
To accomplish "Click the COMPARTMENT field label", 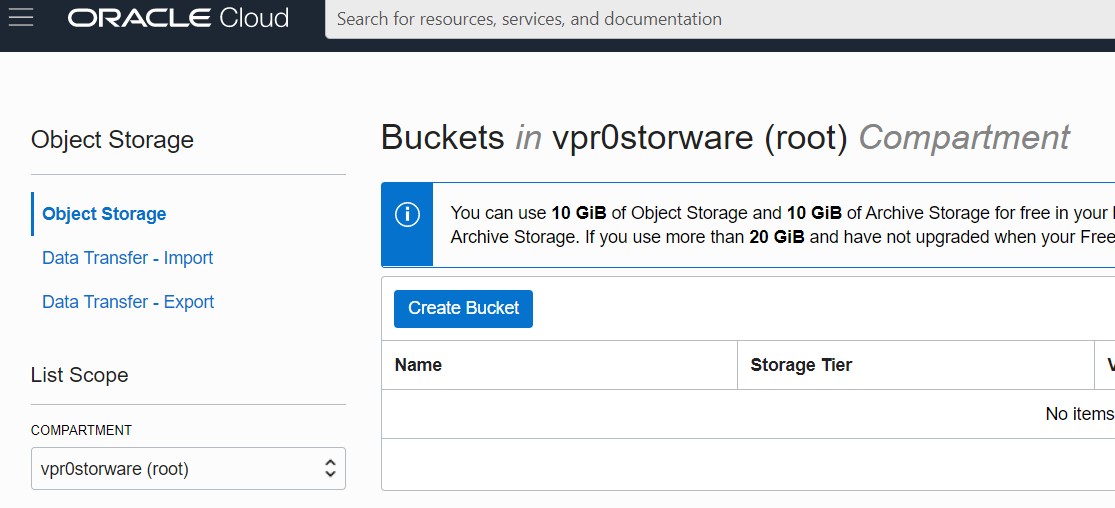I will coord(81,430).
